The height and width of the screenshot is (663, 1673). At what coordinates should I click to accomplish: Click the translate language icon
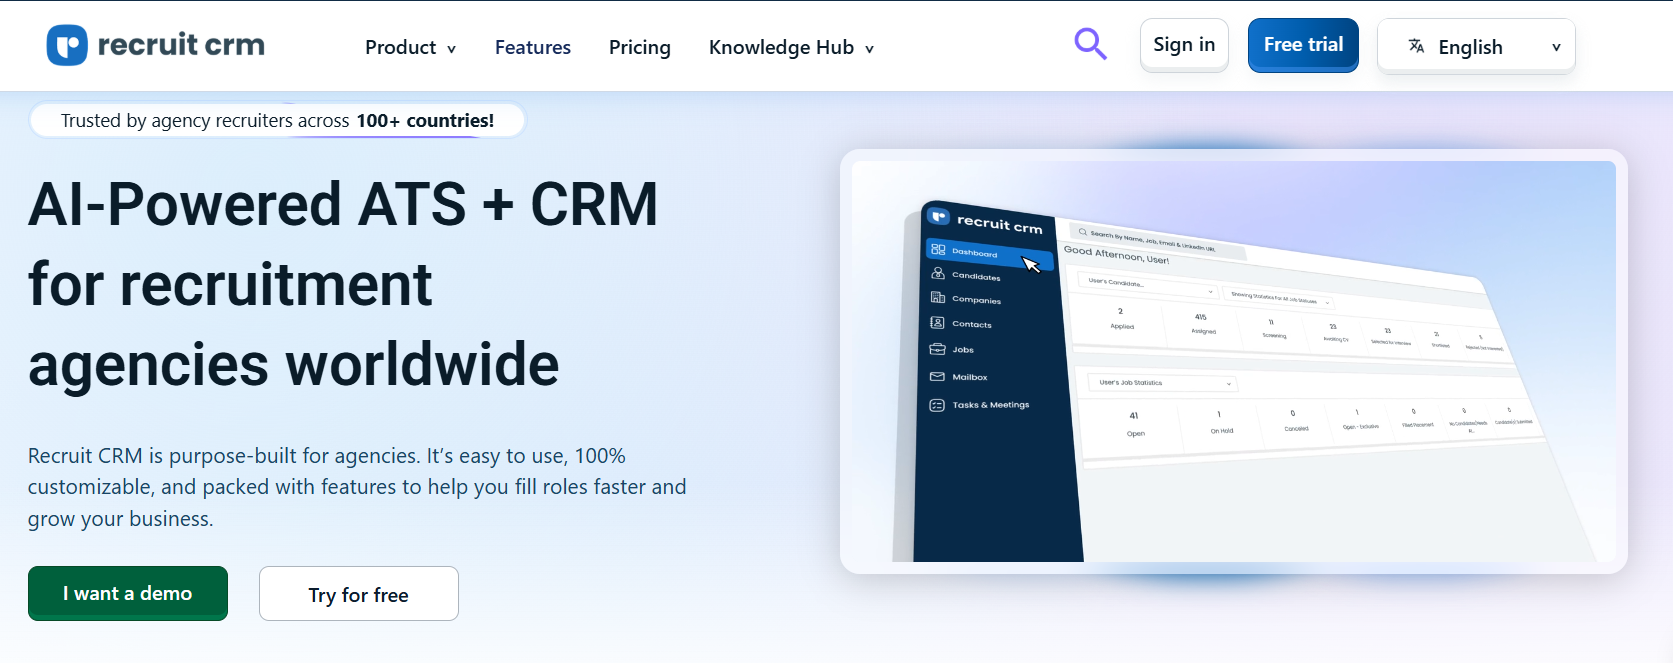click(x=1416, y=46)
